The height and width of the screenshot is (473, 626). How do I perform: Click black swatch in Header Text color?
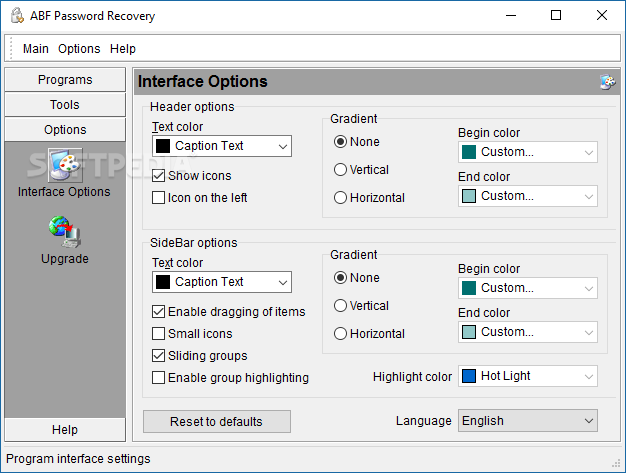point(163,146)
